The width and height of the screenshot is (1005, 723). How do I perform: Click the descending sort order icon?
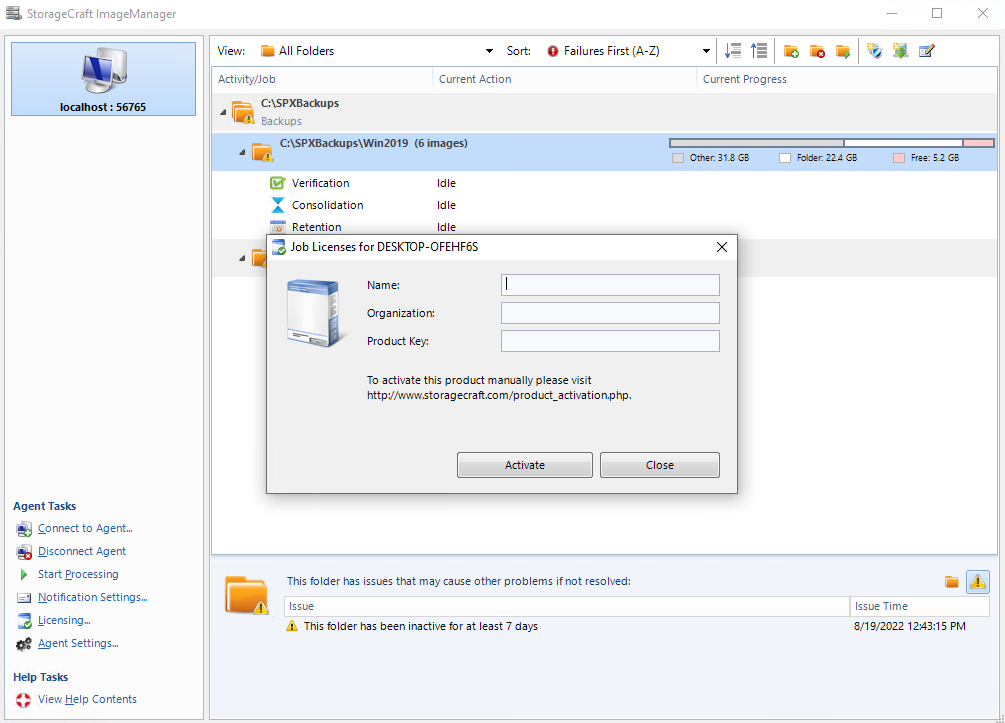point(734,50)
